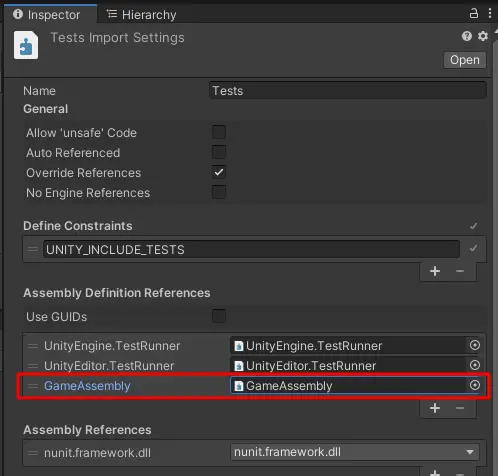The width and height of the screenshot is (498, 476).
Task: Click the Tests assembly definition asset icon
Action: click(26, 45)
